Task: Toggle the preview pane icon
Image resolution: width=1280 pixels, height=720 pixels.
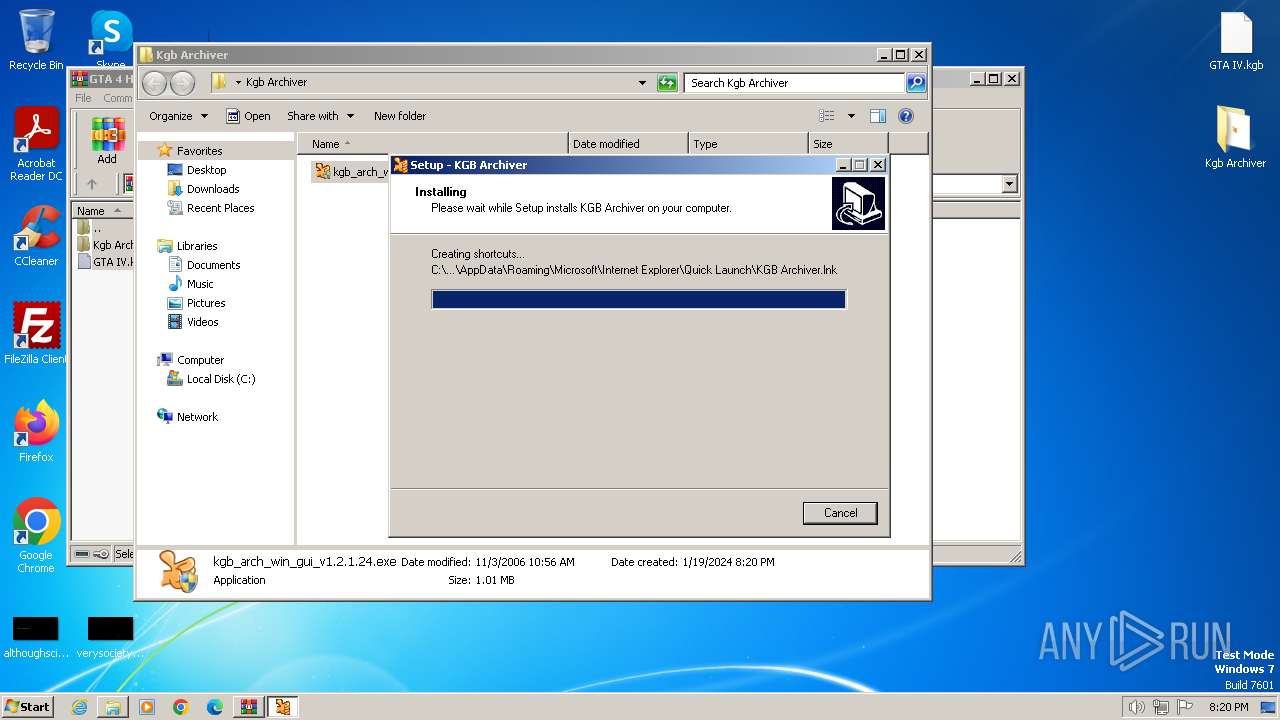Action: [877, 116]
